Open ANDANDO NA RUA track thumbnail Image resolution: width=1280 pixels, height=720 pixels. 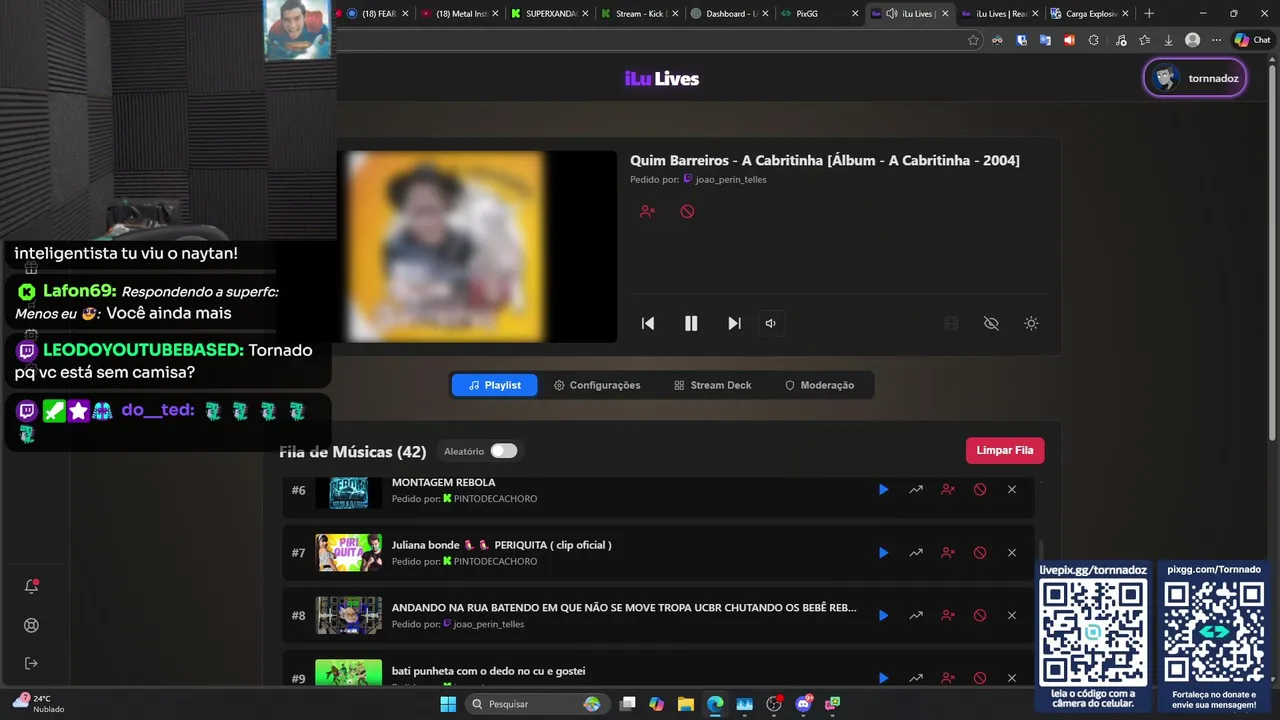pos(349,616)
